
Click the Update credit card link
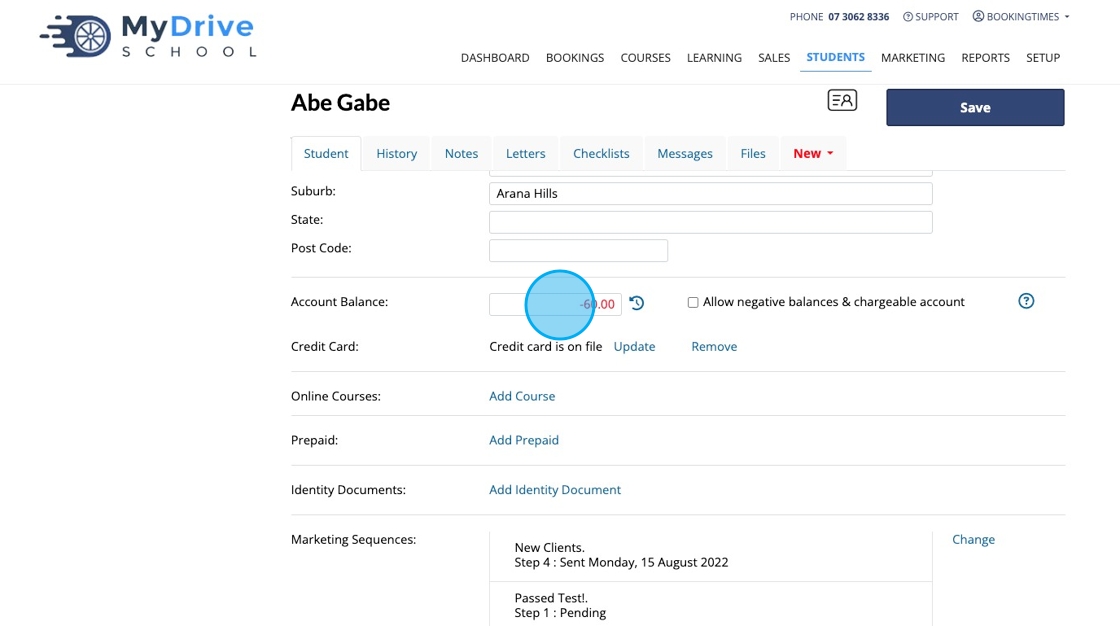tap(634, 346)
